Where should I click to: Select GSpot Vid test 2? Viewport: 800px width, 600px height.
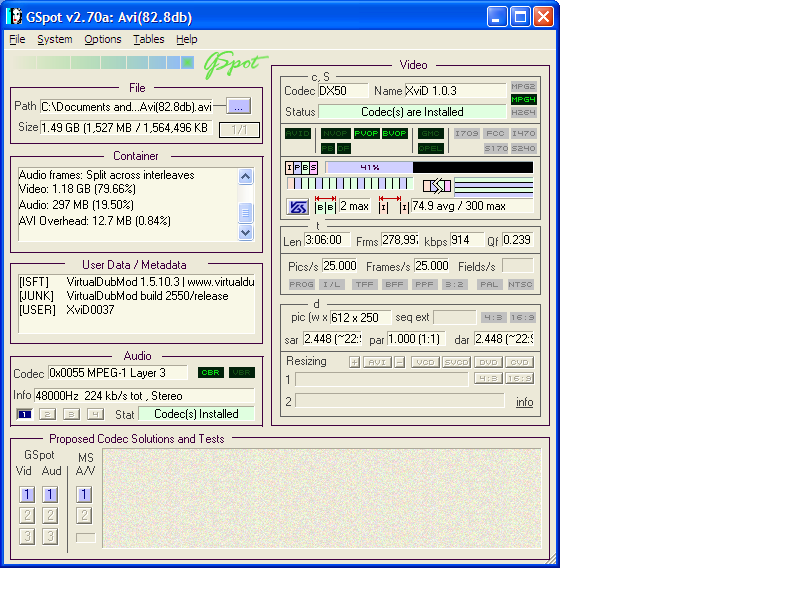click(x=27, y=515)
